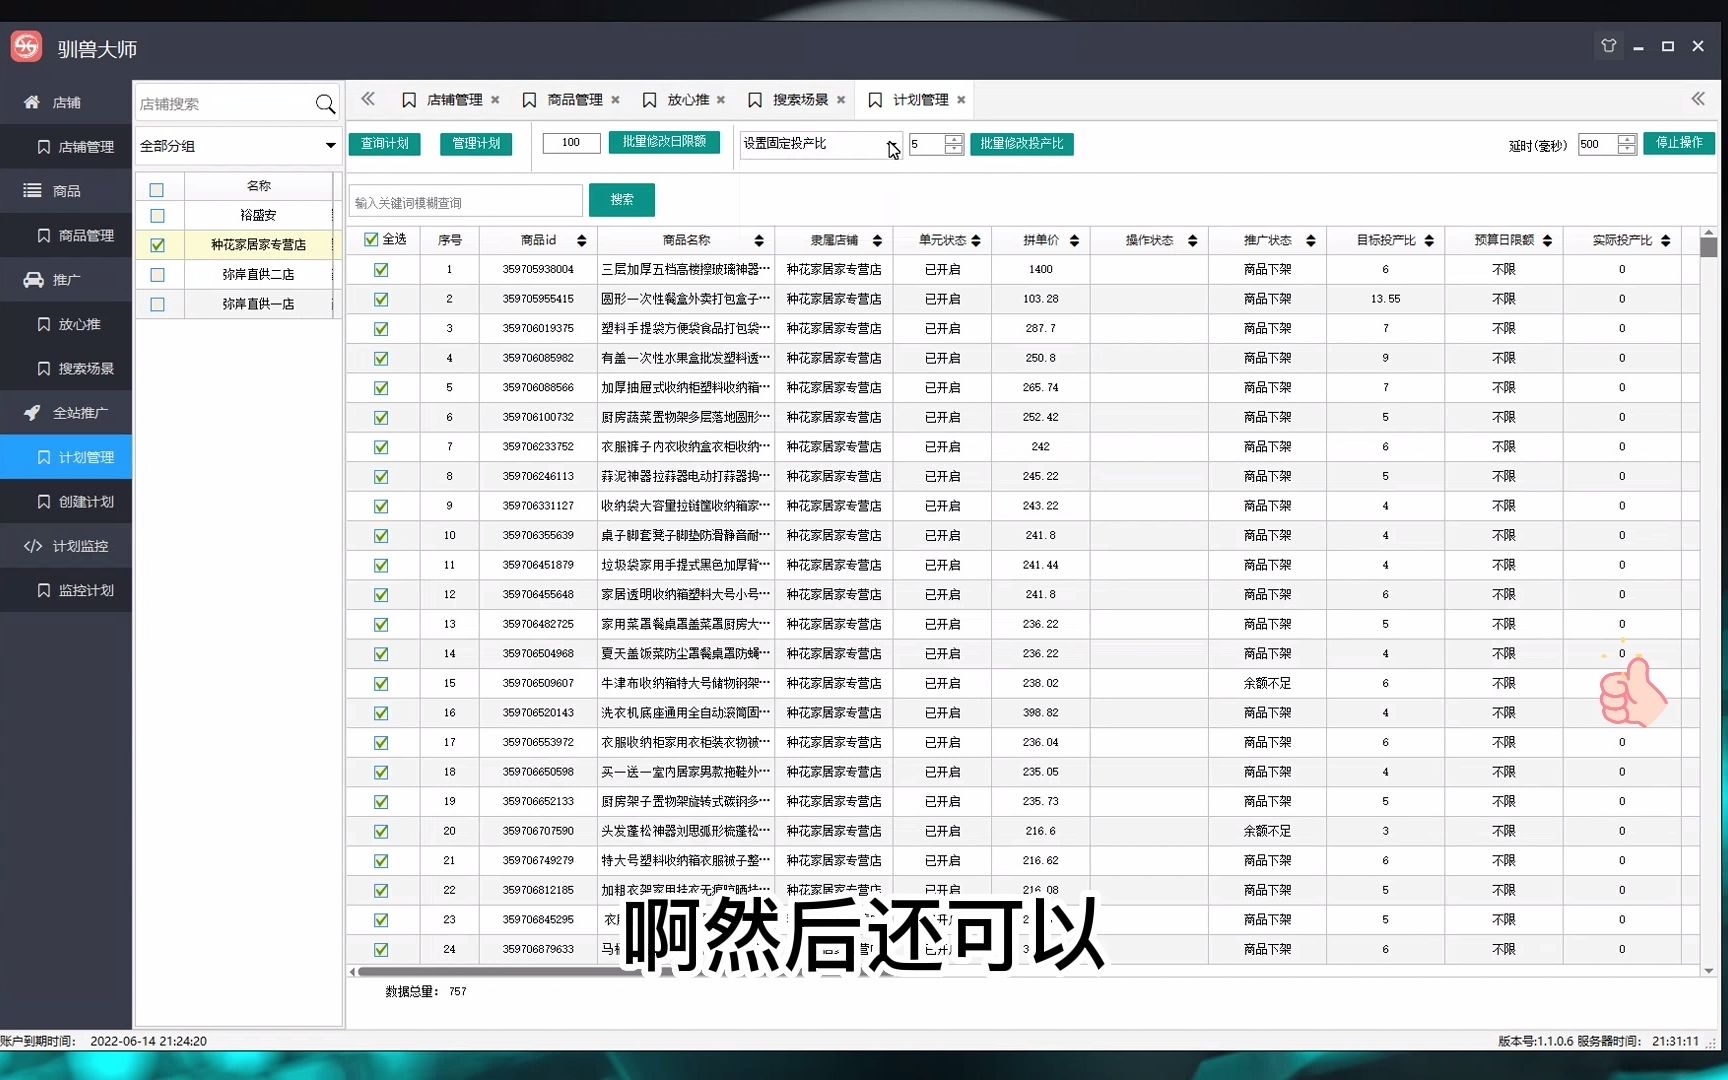This screenshot has height=1080, width=1728.
Task: Check the 裕盛安 store checkbox
Action: [157, 214]
